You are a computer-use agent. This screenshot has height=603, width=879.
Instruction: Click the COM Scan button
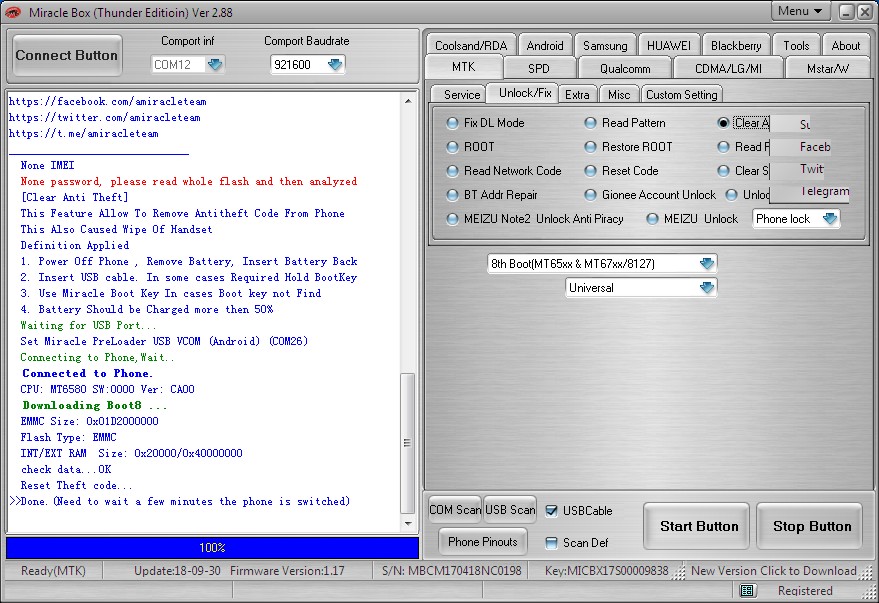click(x=455, y=509)
